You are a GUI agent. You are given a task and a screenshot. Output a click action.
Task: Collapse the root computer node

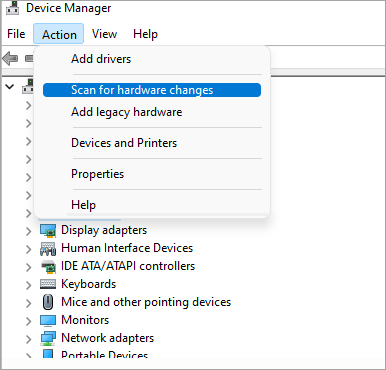10,87
